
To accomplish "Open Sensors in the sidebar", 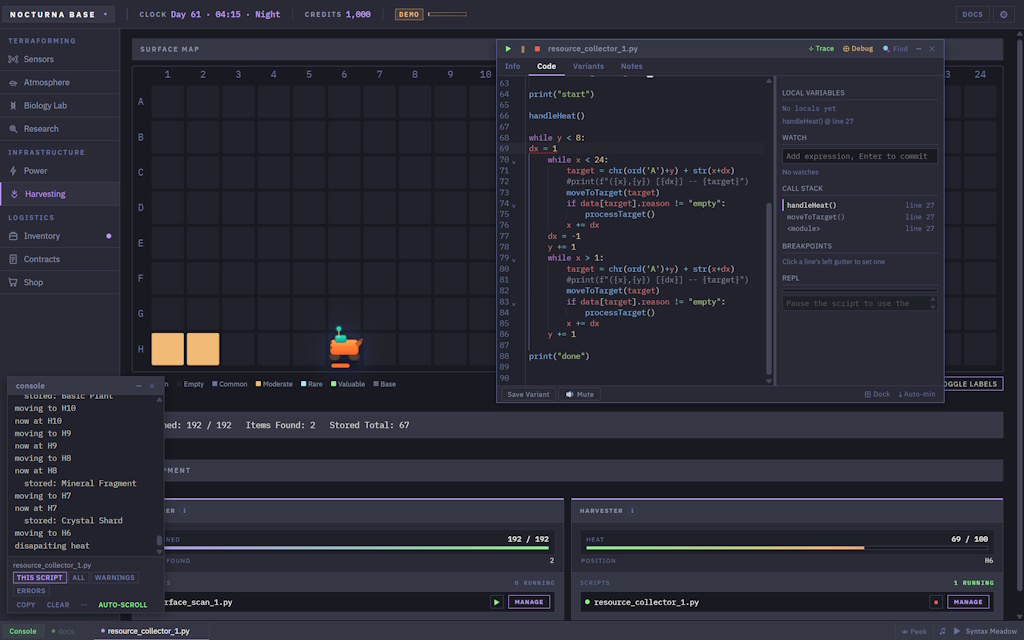I will coord(59,59).
